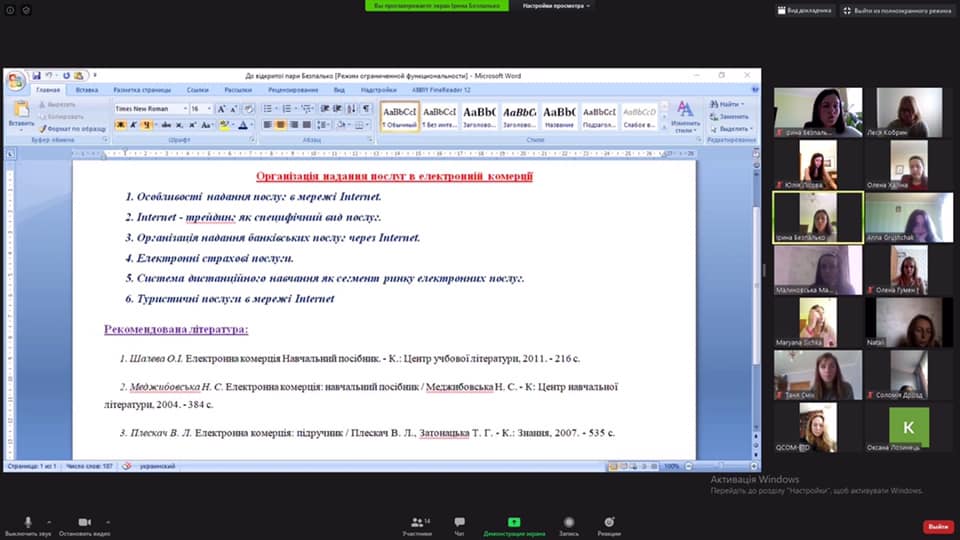Click the Word zoom slider
960x540 pixels.
(721, 467)
